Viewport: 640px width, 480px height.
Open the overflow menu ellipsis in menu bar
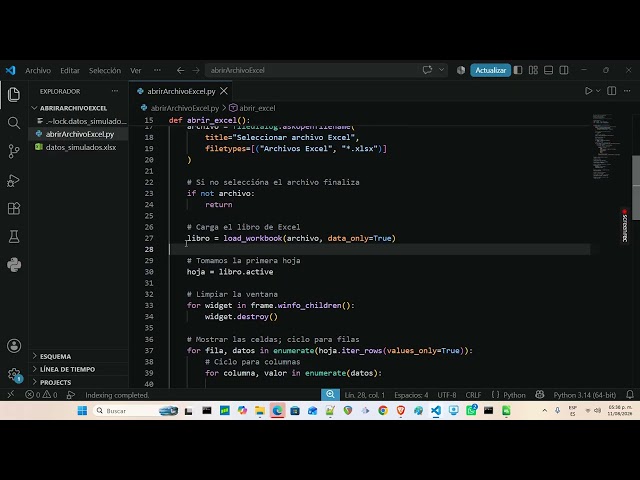tap(157, 70)
